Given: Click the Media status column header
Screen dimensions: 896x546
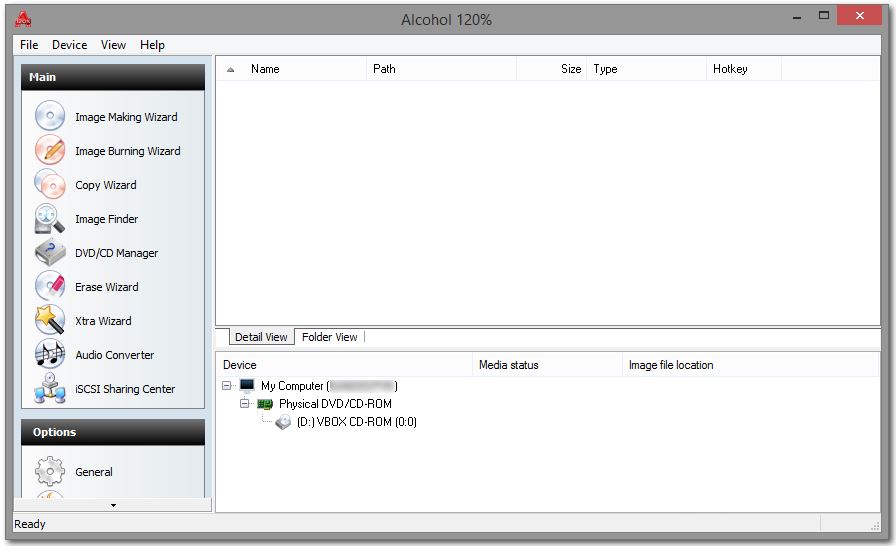Looking at the screenshot, I should point(547,365).
